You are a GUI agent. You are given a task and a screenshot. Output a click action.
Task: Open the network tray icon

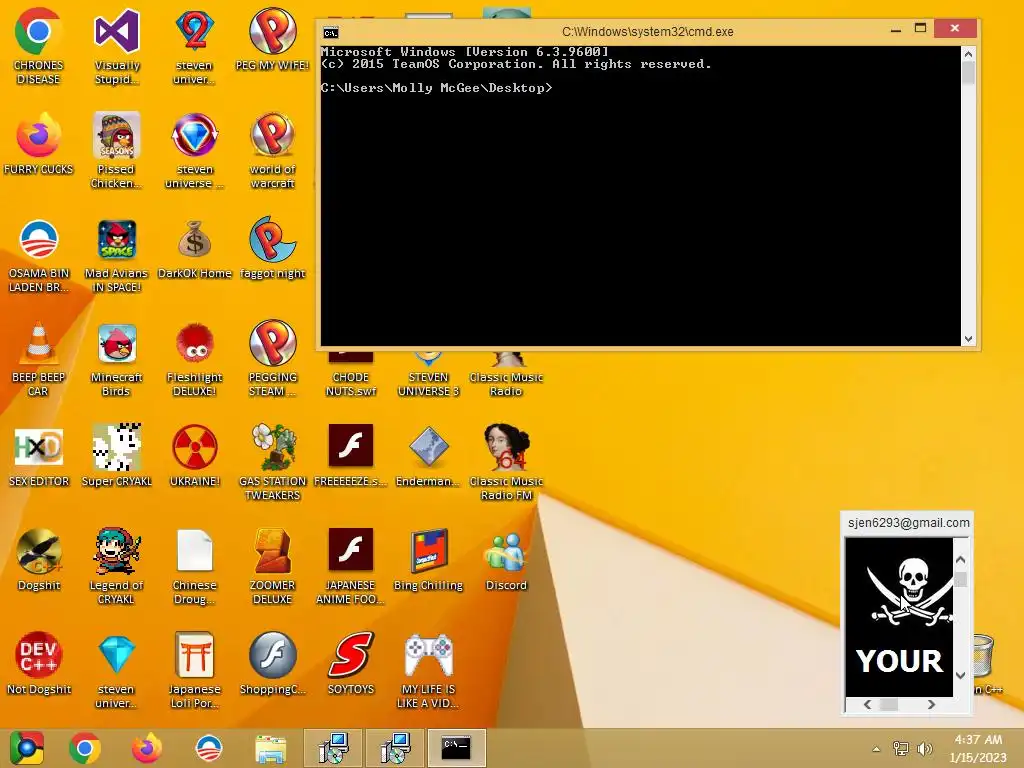[901, 748]
